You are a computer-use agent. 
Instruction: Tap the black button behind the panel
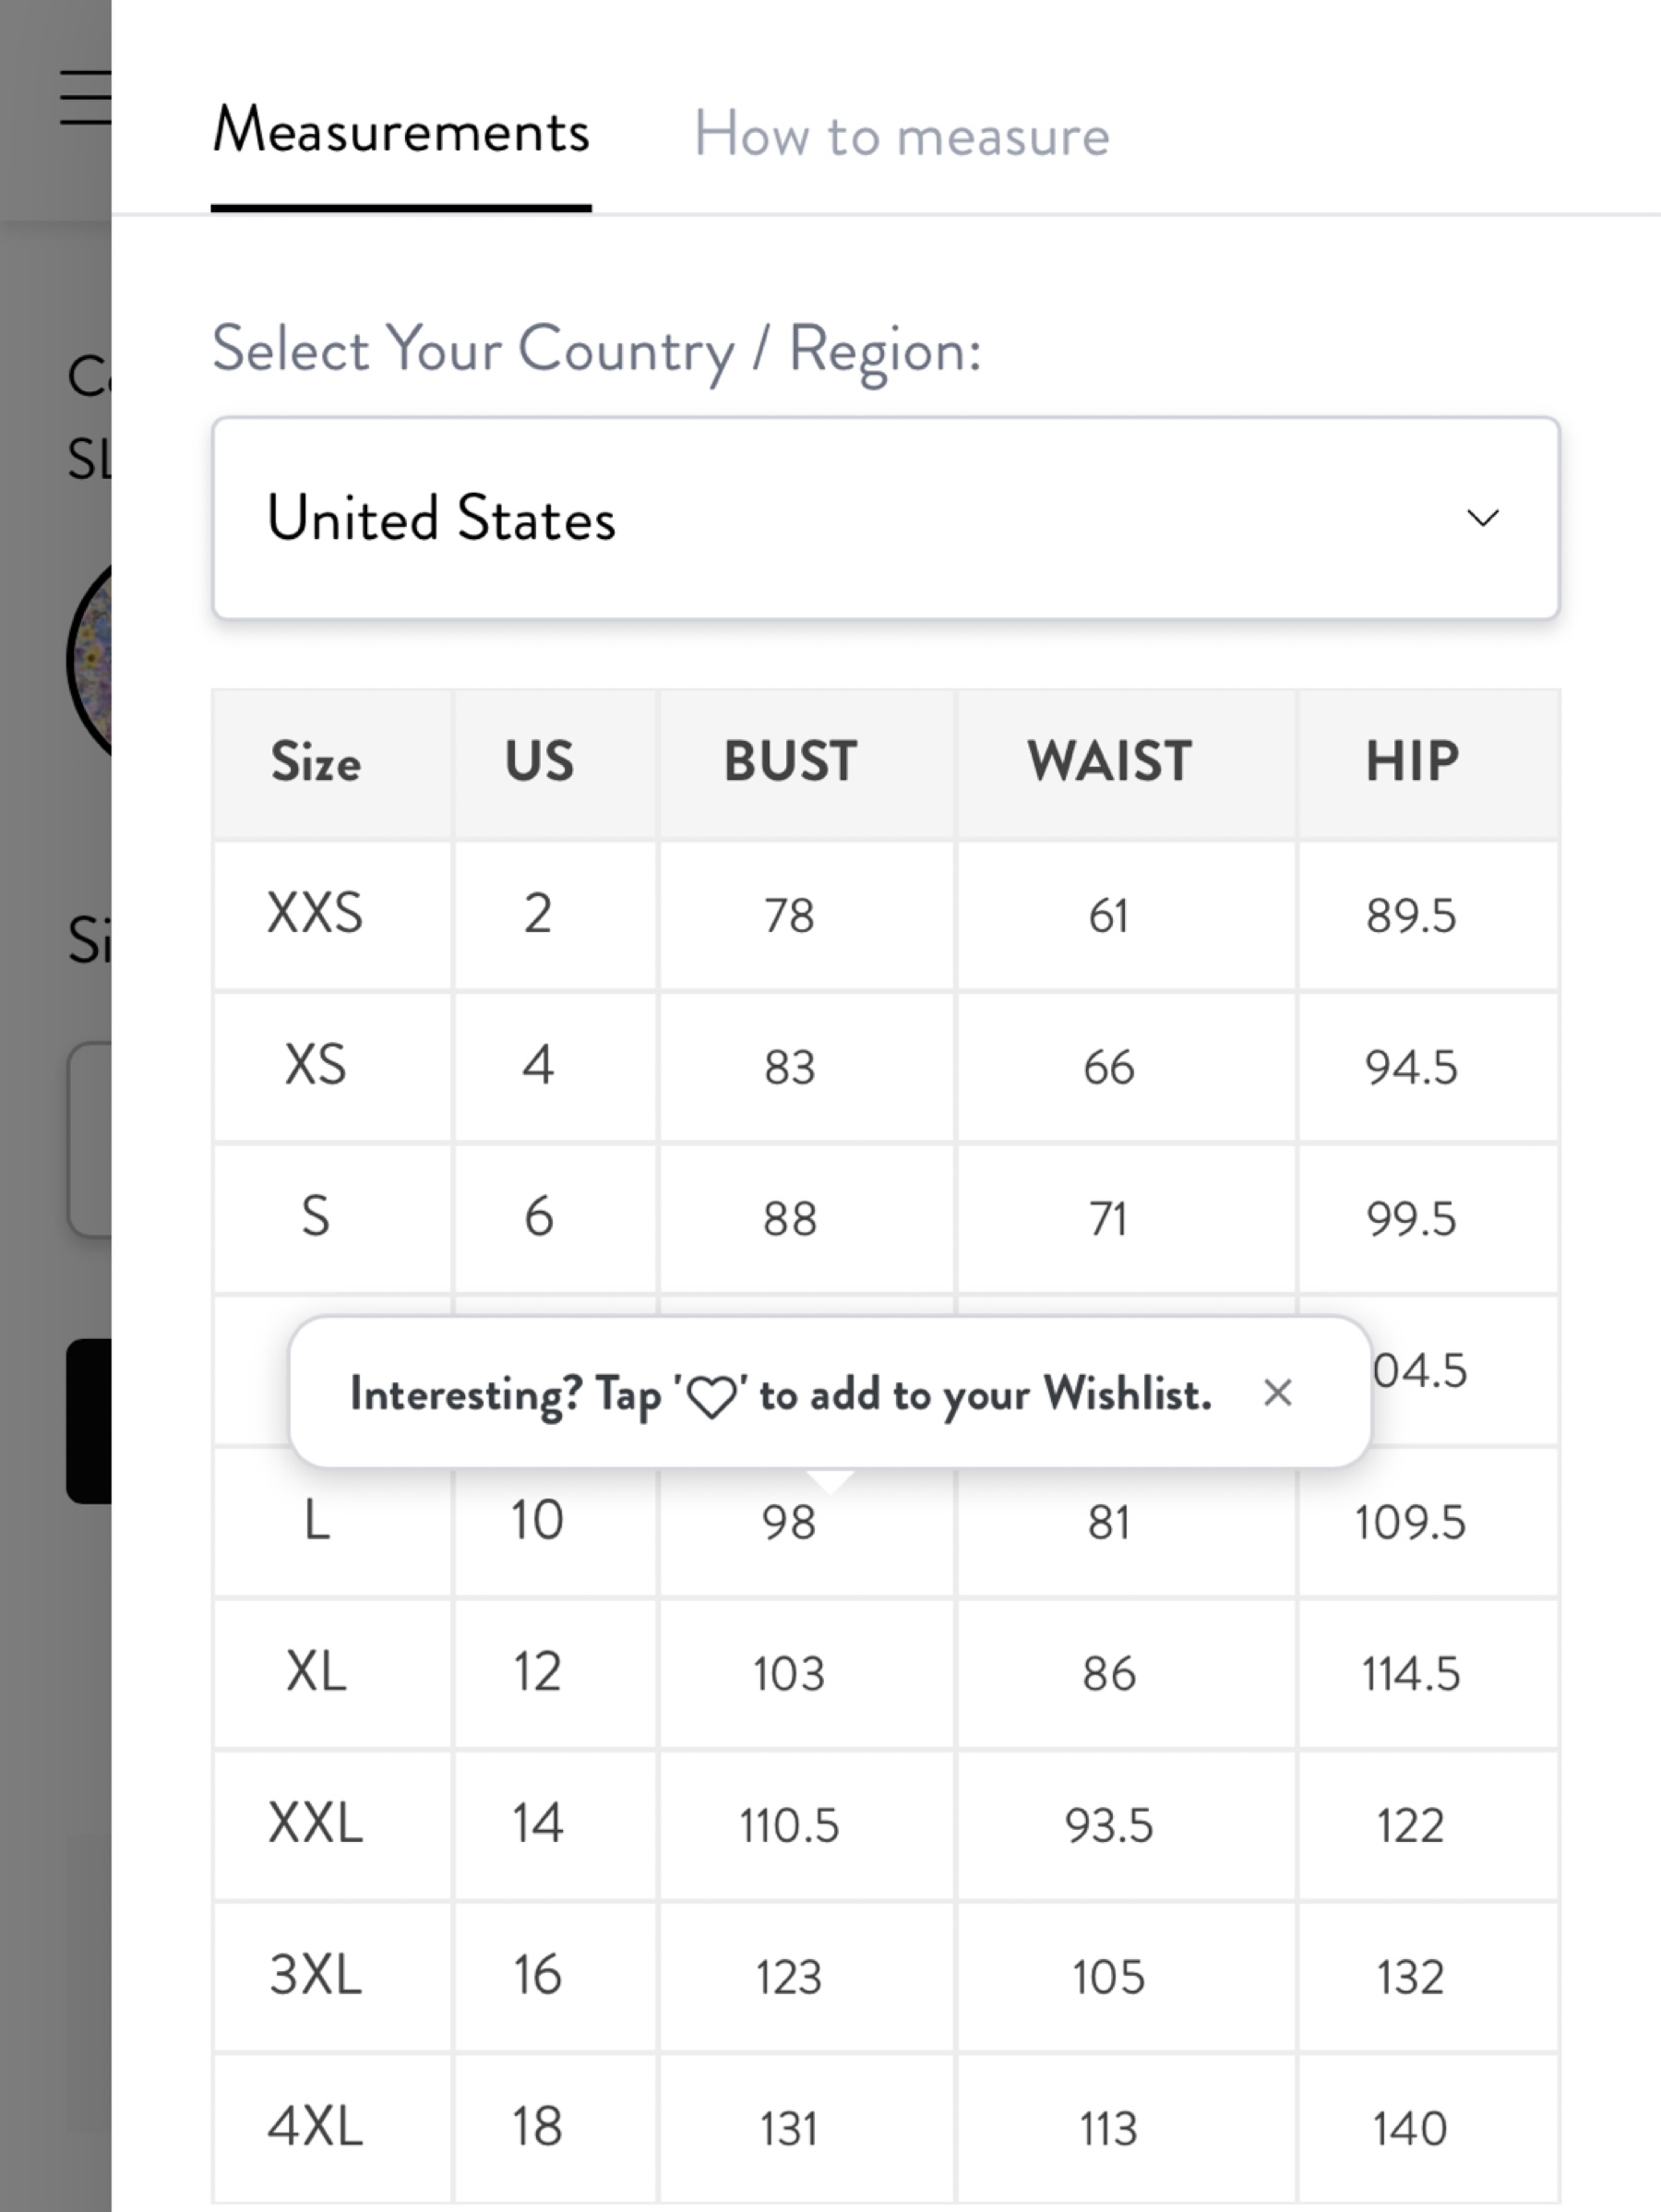pos(89,1420)
